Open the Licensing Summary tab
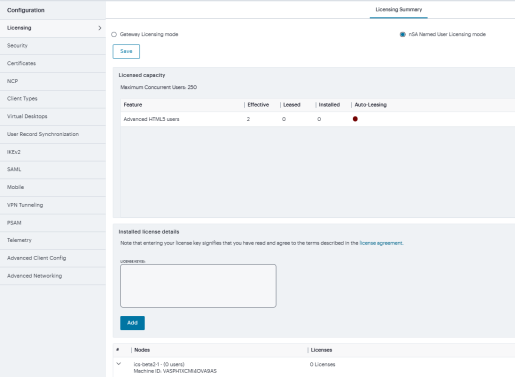 pyautogui.click(x=399, y=10)
